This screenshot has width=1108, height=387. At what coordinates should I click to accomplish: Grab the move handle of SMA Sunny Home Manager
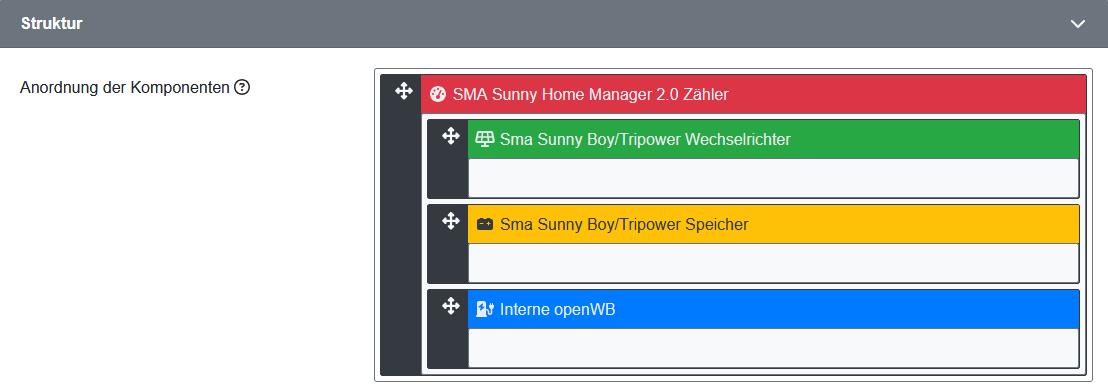point(403,91)
